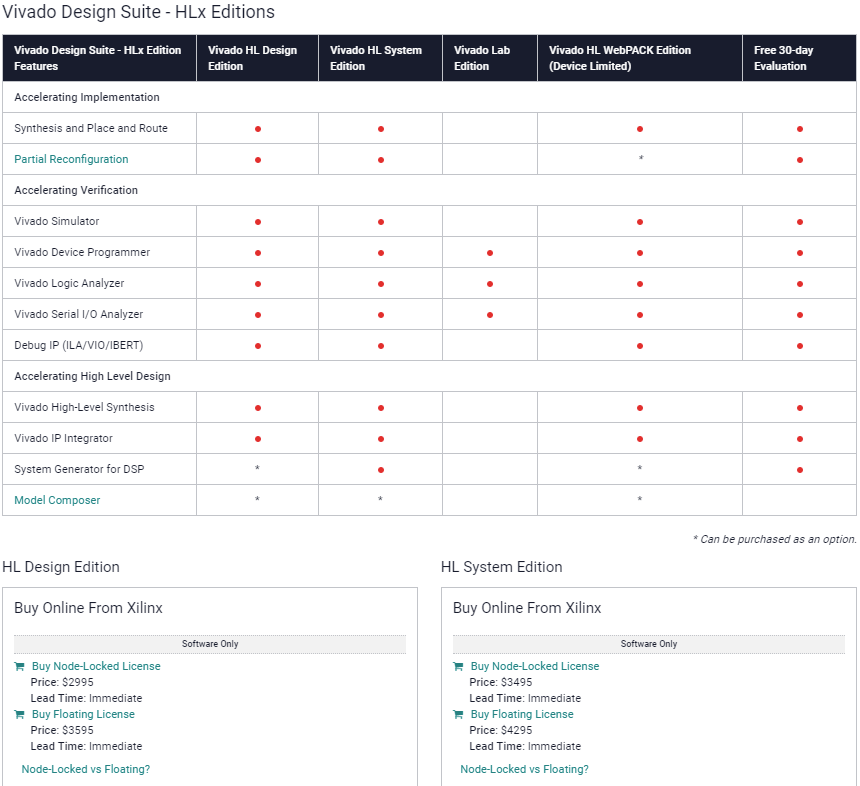The width and height of the screenshot is (860, 786).
Task: Click the Can be purchased as an option footnote
Action: (774, 539)
